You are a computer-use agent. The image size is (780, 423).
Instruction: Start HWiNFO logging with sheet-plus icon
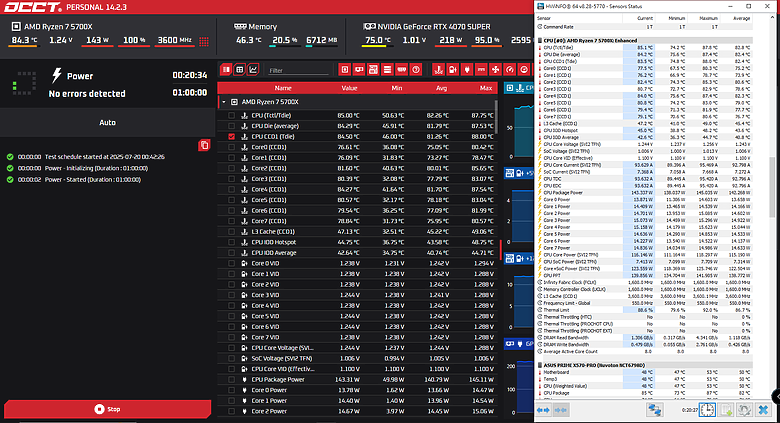click(x=727, y=410)
